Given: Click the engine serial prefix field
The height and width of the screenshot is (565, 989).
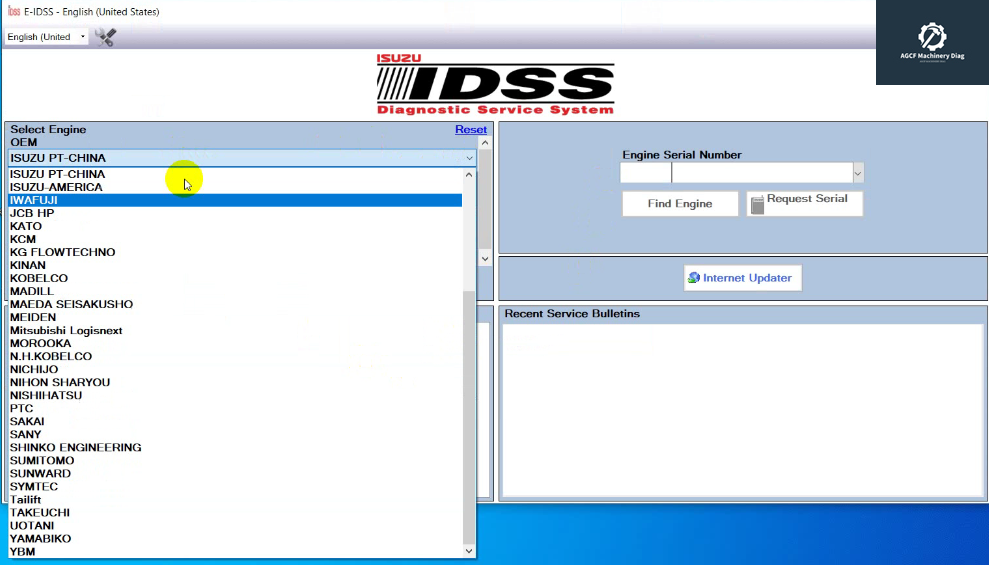Looking at the screenshot, I should click(646, 173).
